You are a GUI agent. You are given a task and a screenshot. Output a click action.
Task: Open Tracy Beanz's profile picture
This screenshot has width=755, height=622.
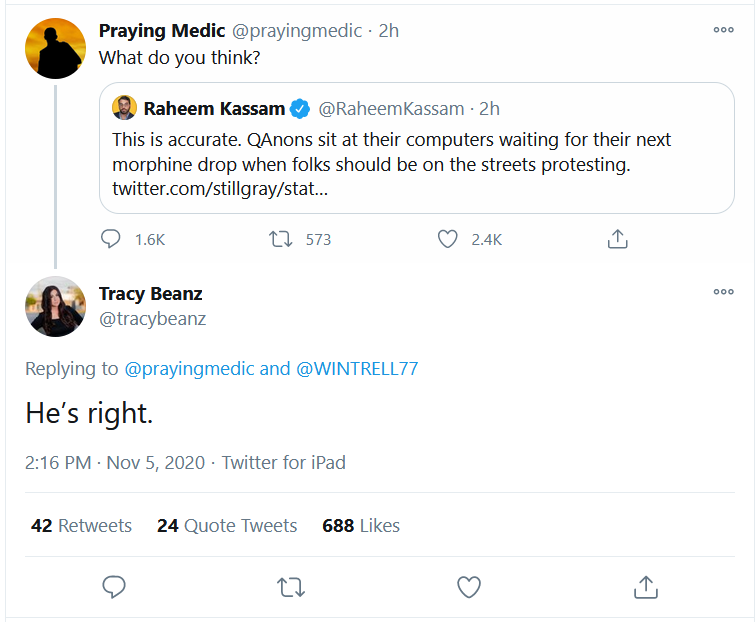click(55, 306)
